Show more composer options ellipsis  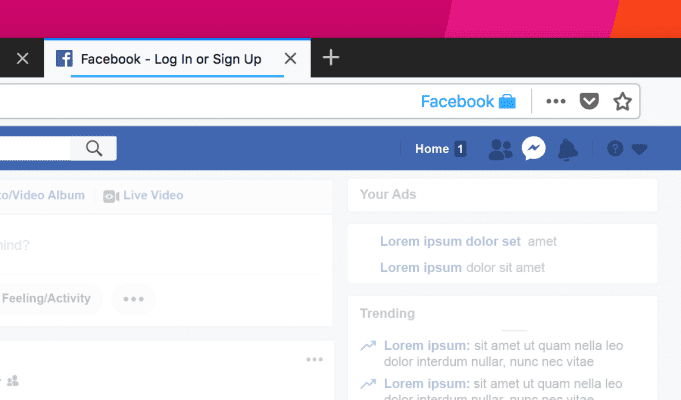point(133,299)
